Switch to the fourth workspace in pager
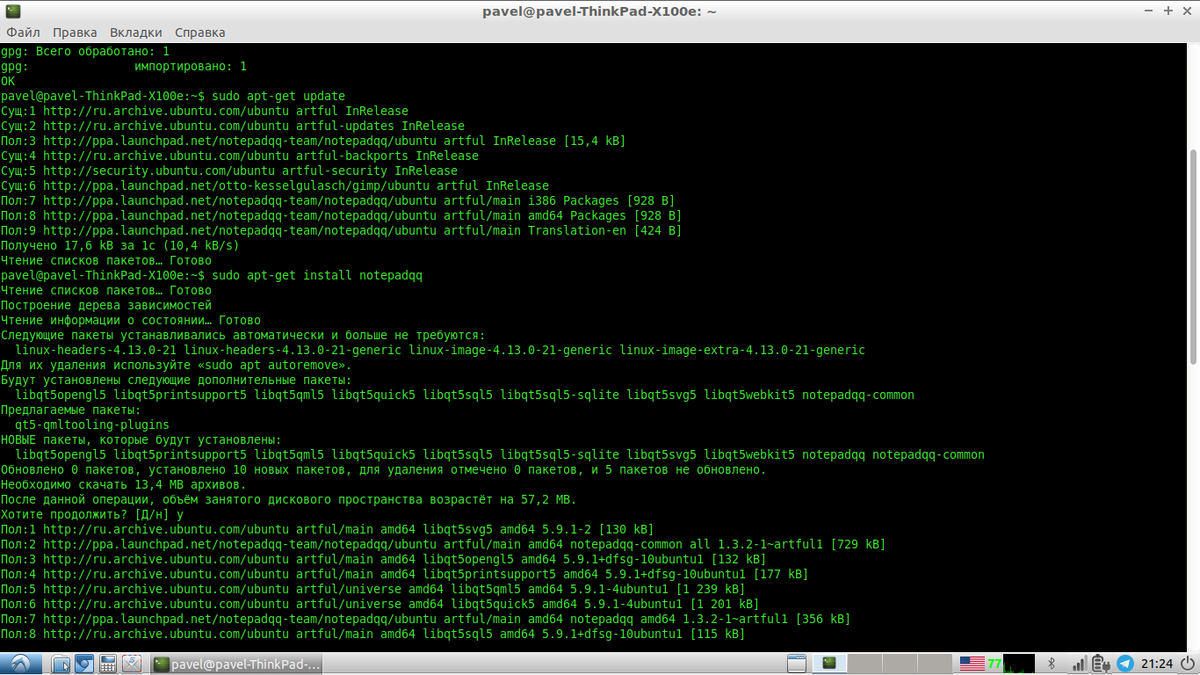The height and width of the screenshot is (675, 1200). point(935,663)
